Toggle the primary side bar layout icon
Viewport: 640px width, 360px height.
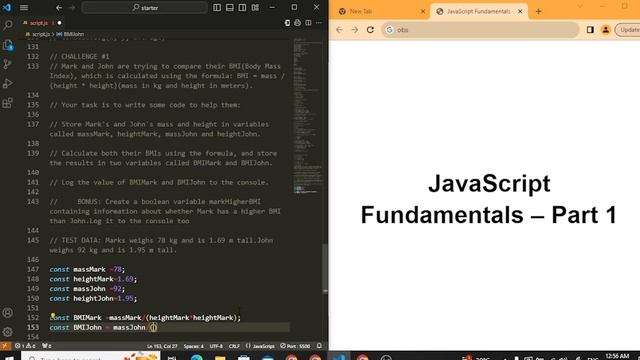(217, 7)
